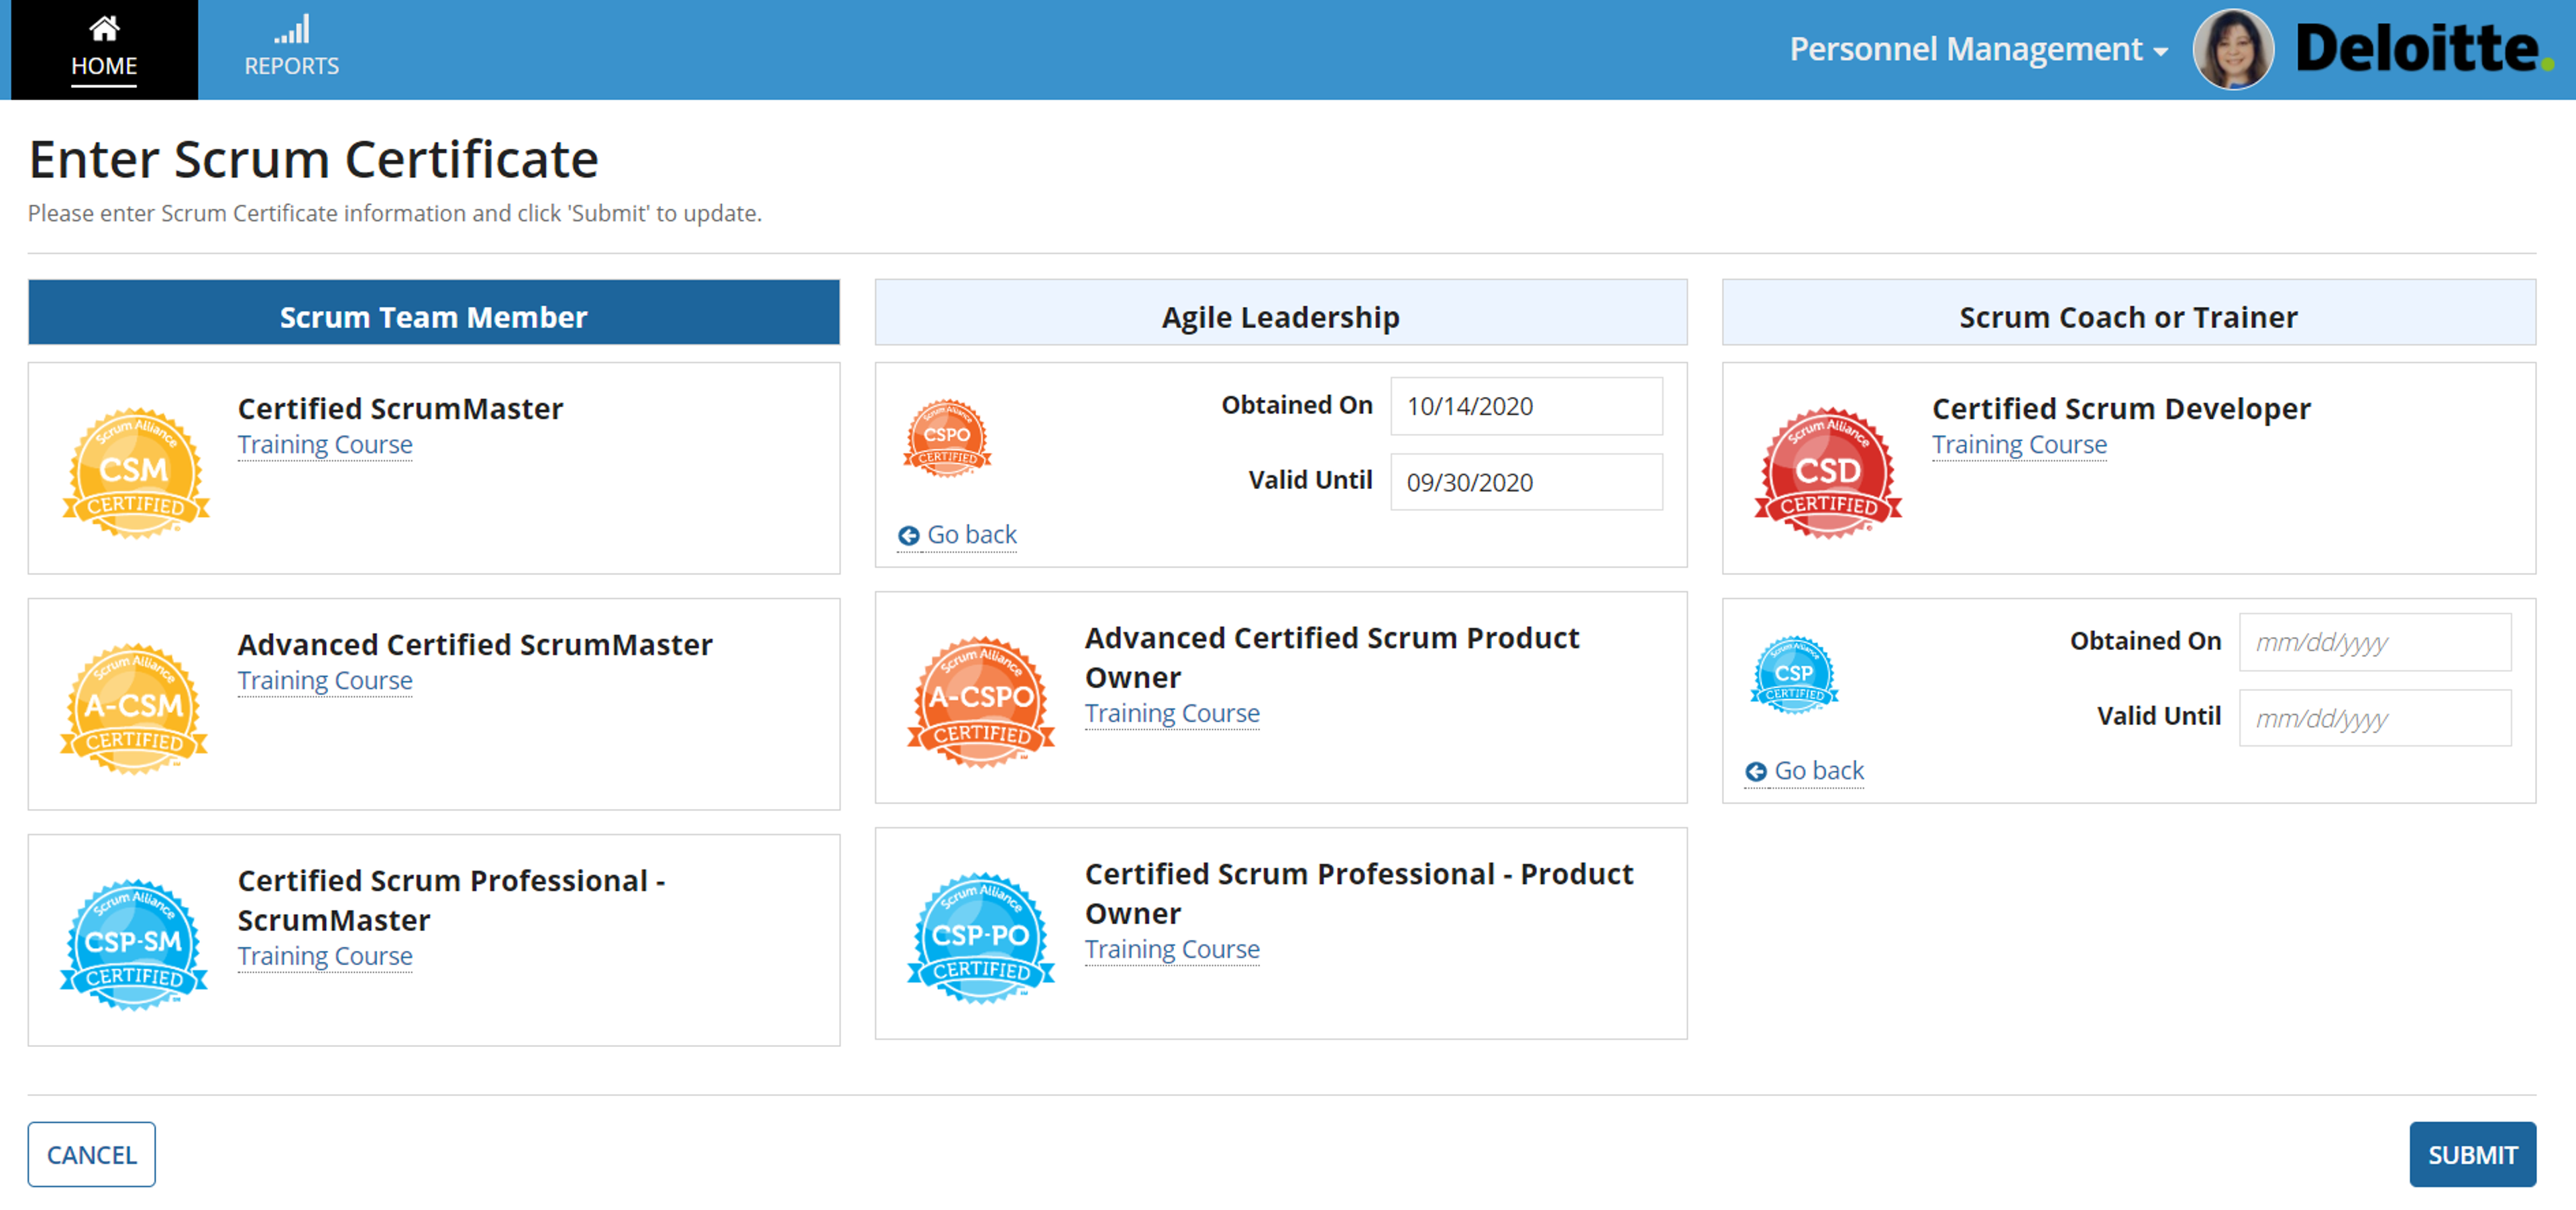Click the Go back arrow in CSPO card

coord(908,536)
